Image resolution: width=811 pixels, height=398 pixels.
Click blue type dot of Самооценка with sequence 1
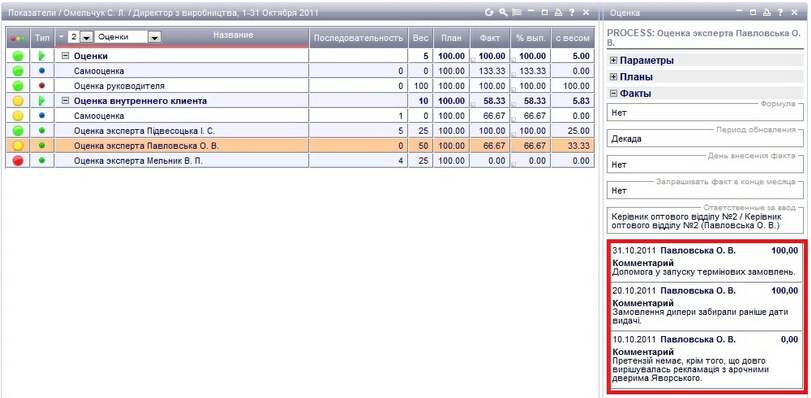pyautogui.click(x=42, y=115)
